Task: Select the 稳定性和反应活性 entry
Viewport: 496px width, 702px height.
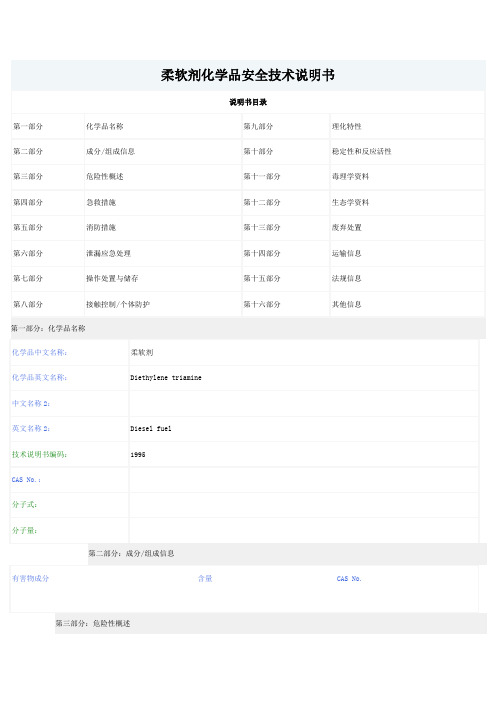Action: click(362, 151)
